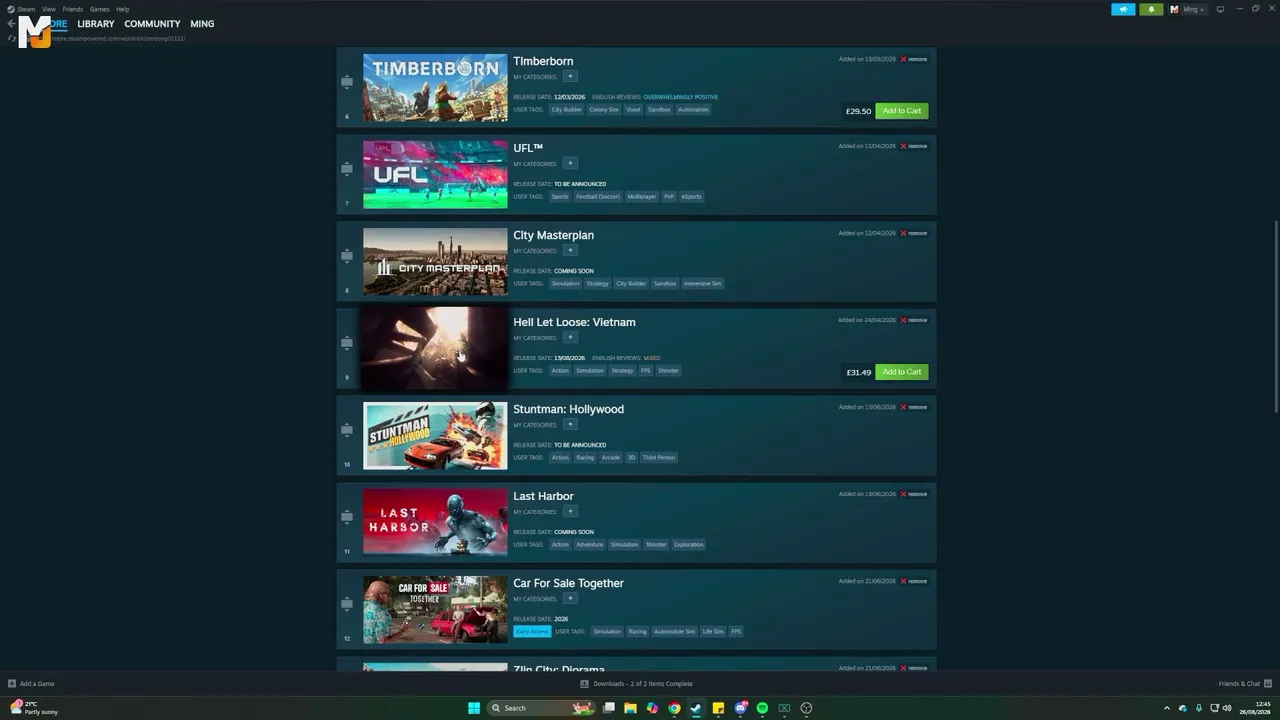Open the City Masterplan thumbnail
Image resolution: width=1280 pixels, height=720 pixels.
435,262
